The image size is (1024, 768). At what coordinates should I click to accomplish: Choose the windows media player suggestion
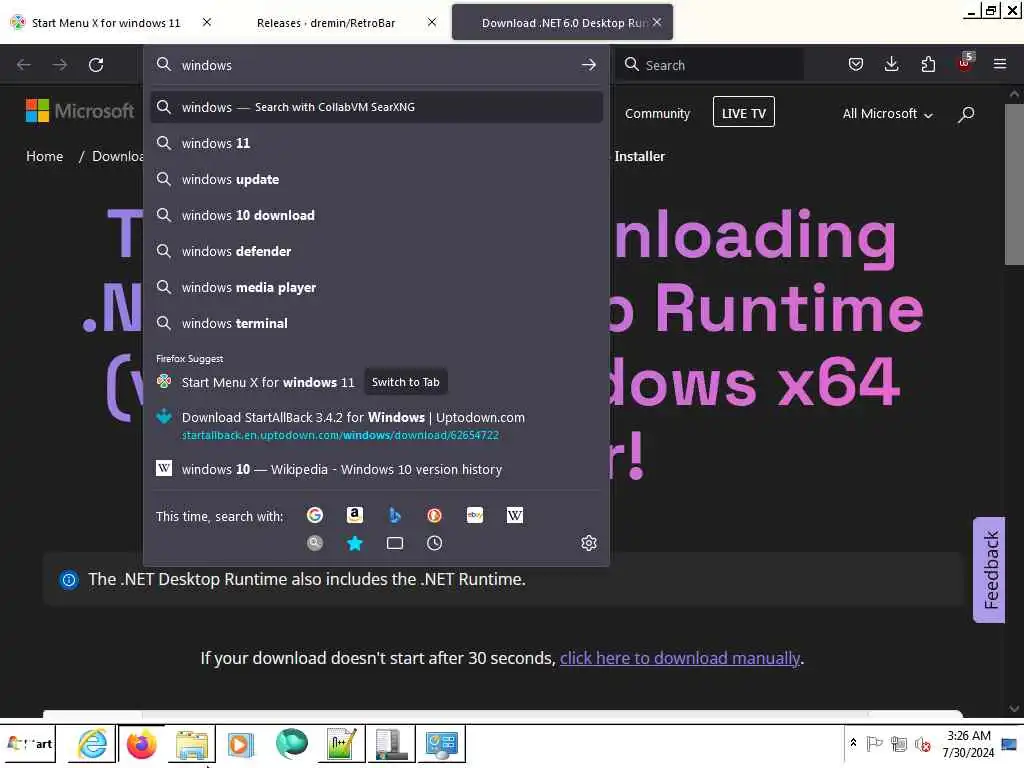point(376,287)
